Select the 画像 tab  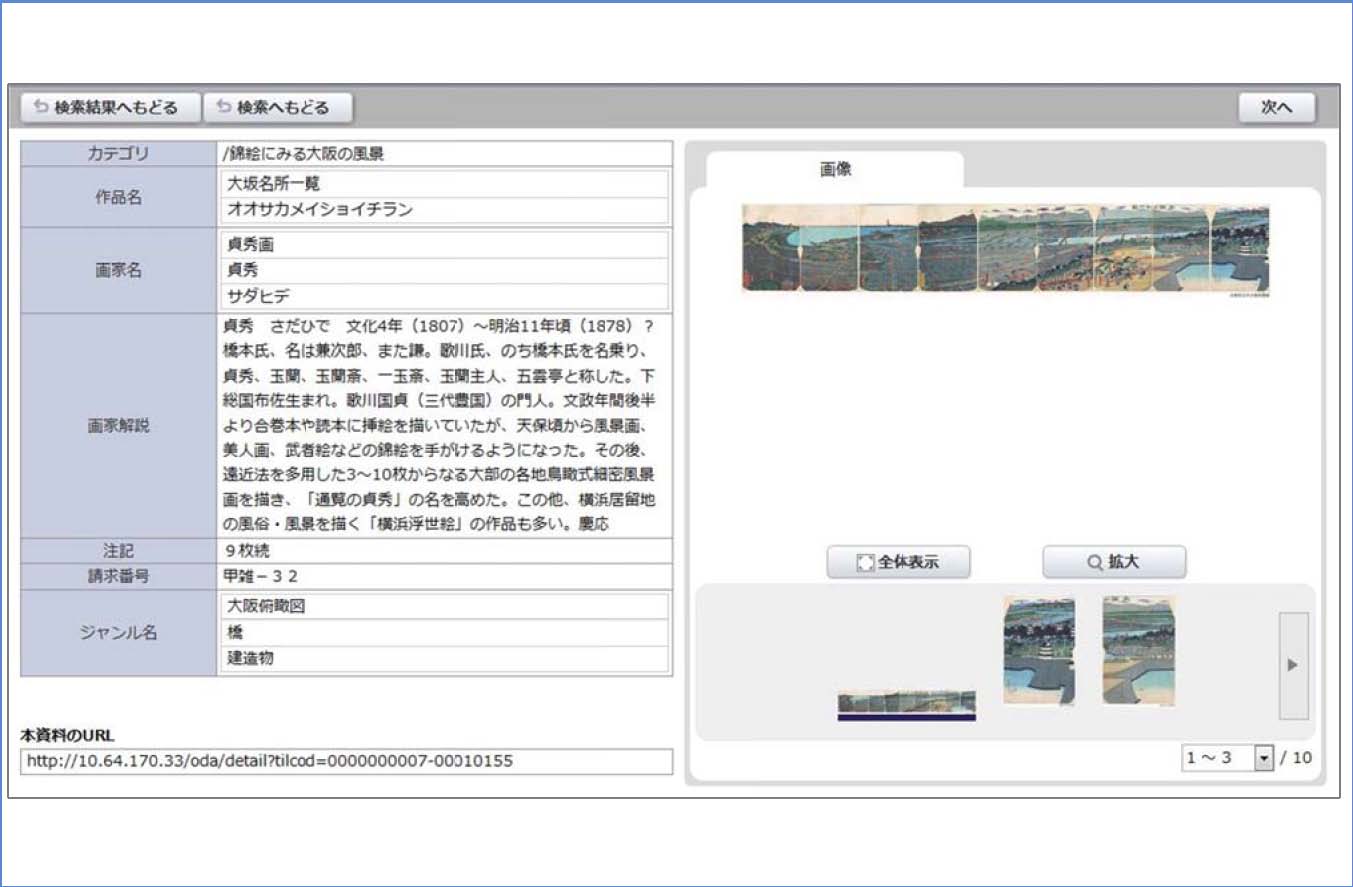coord(835,170)
